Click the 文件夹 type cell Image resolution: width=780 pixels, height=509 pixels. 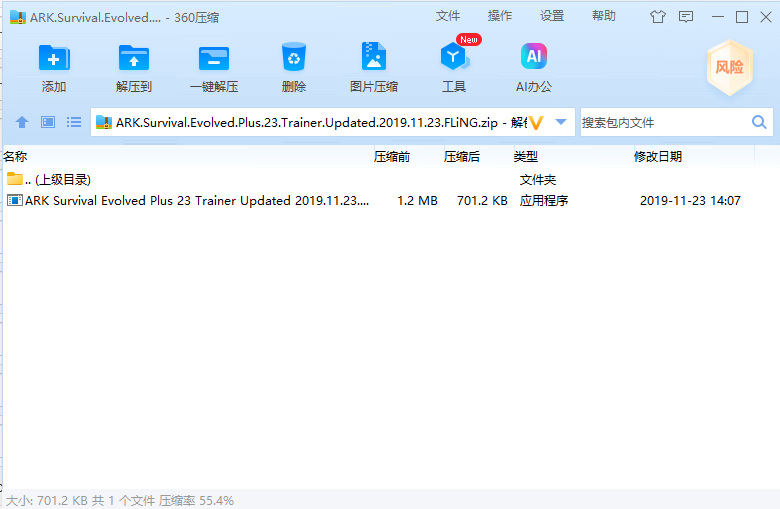point(538,180)
